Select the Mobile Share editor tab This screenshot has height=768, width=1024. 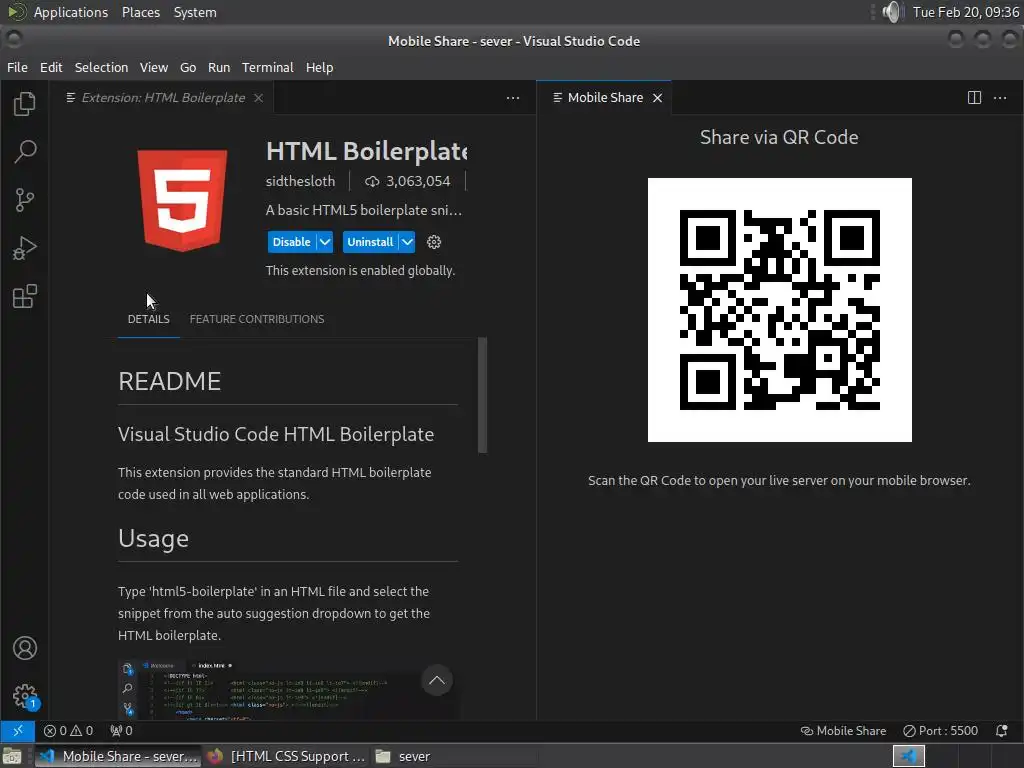tap(605, 97)
